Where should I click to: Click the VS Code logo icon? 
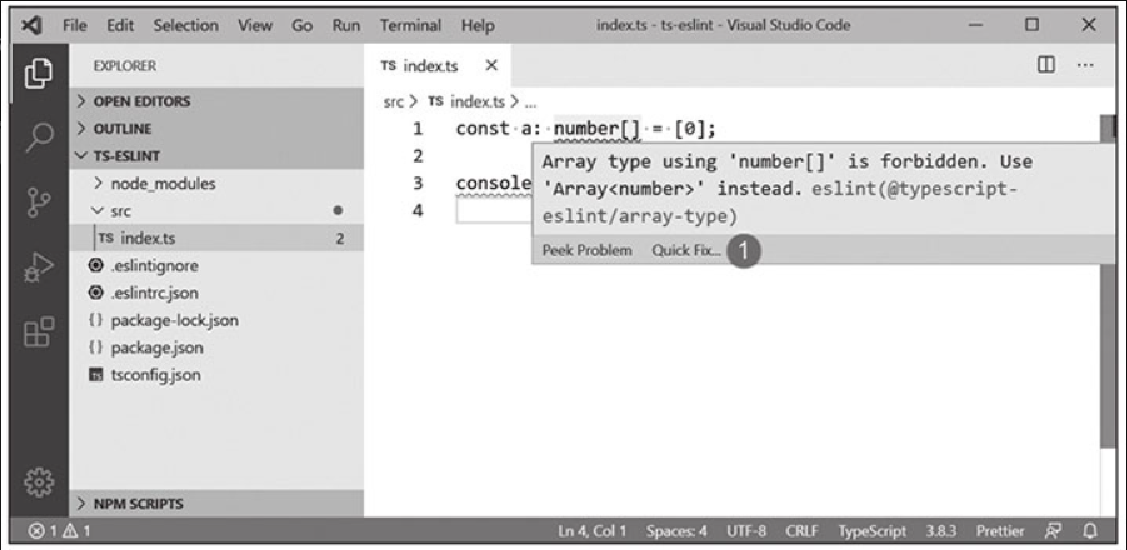pos(31,25)
